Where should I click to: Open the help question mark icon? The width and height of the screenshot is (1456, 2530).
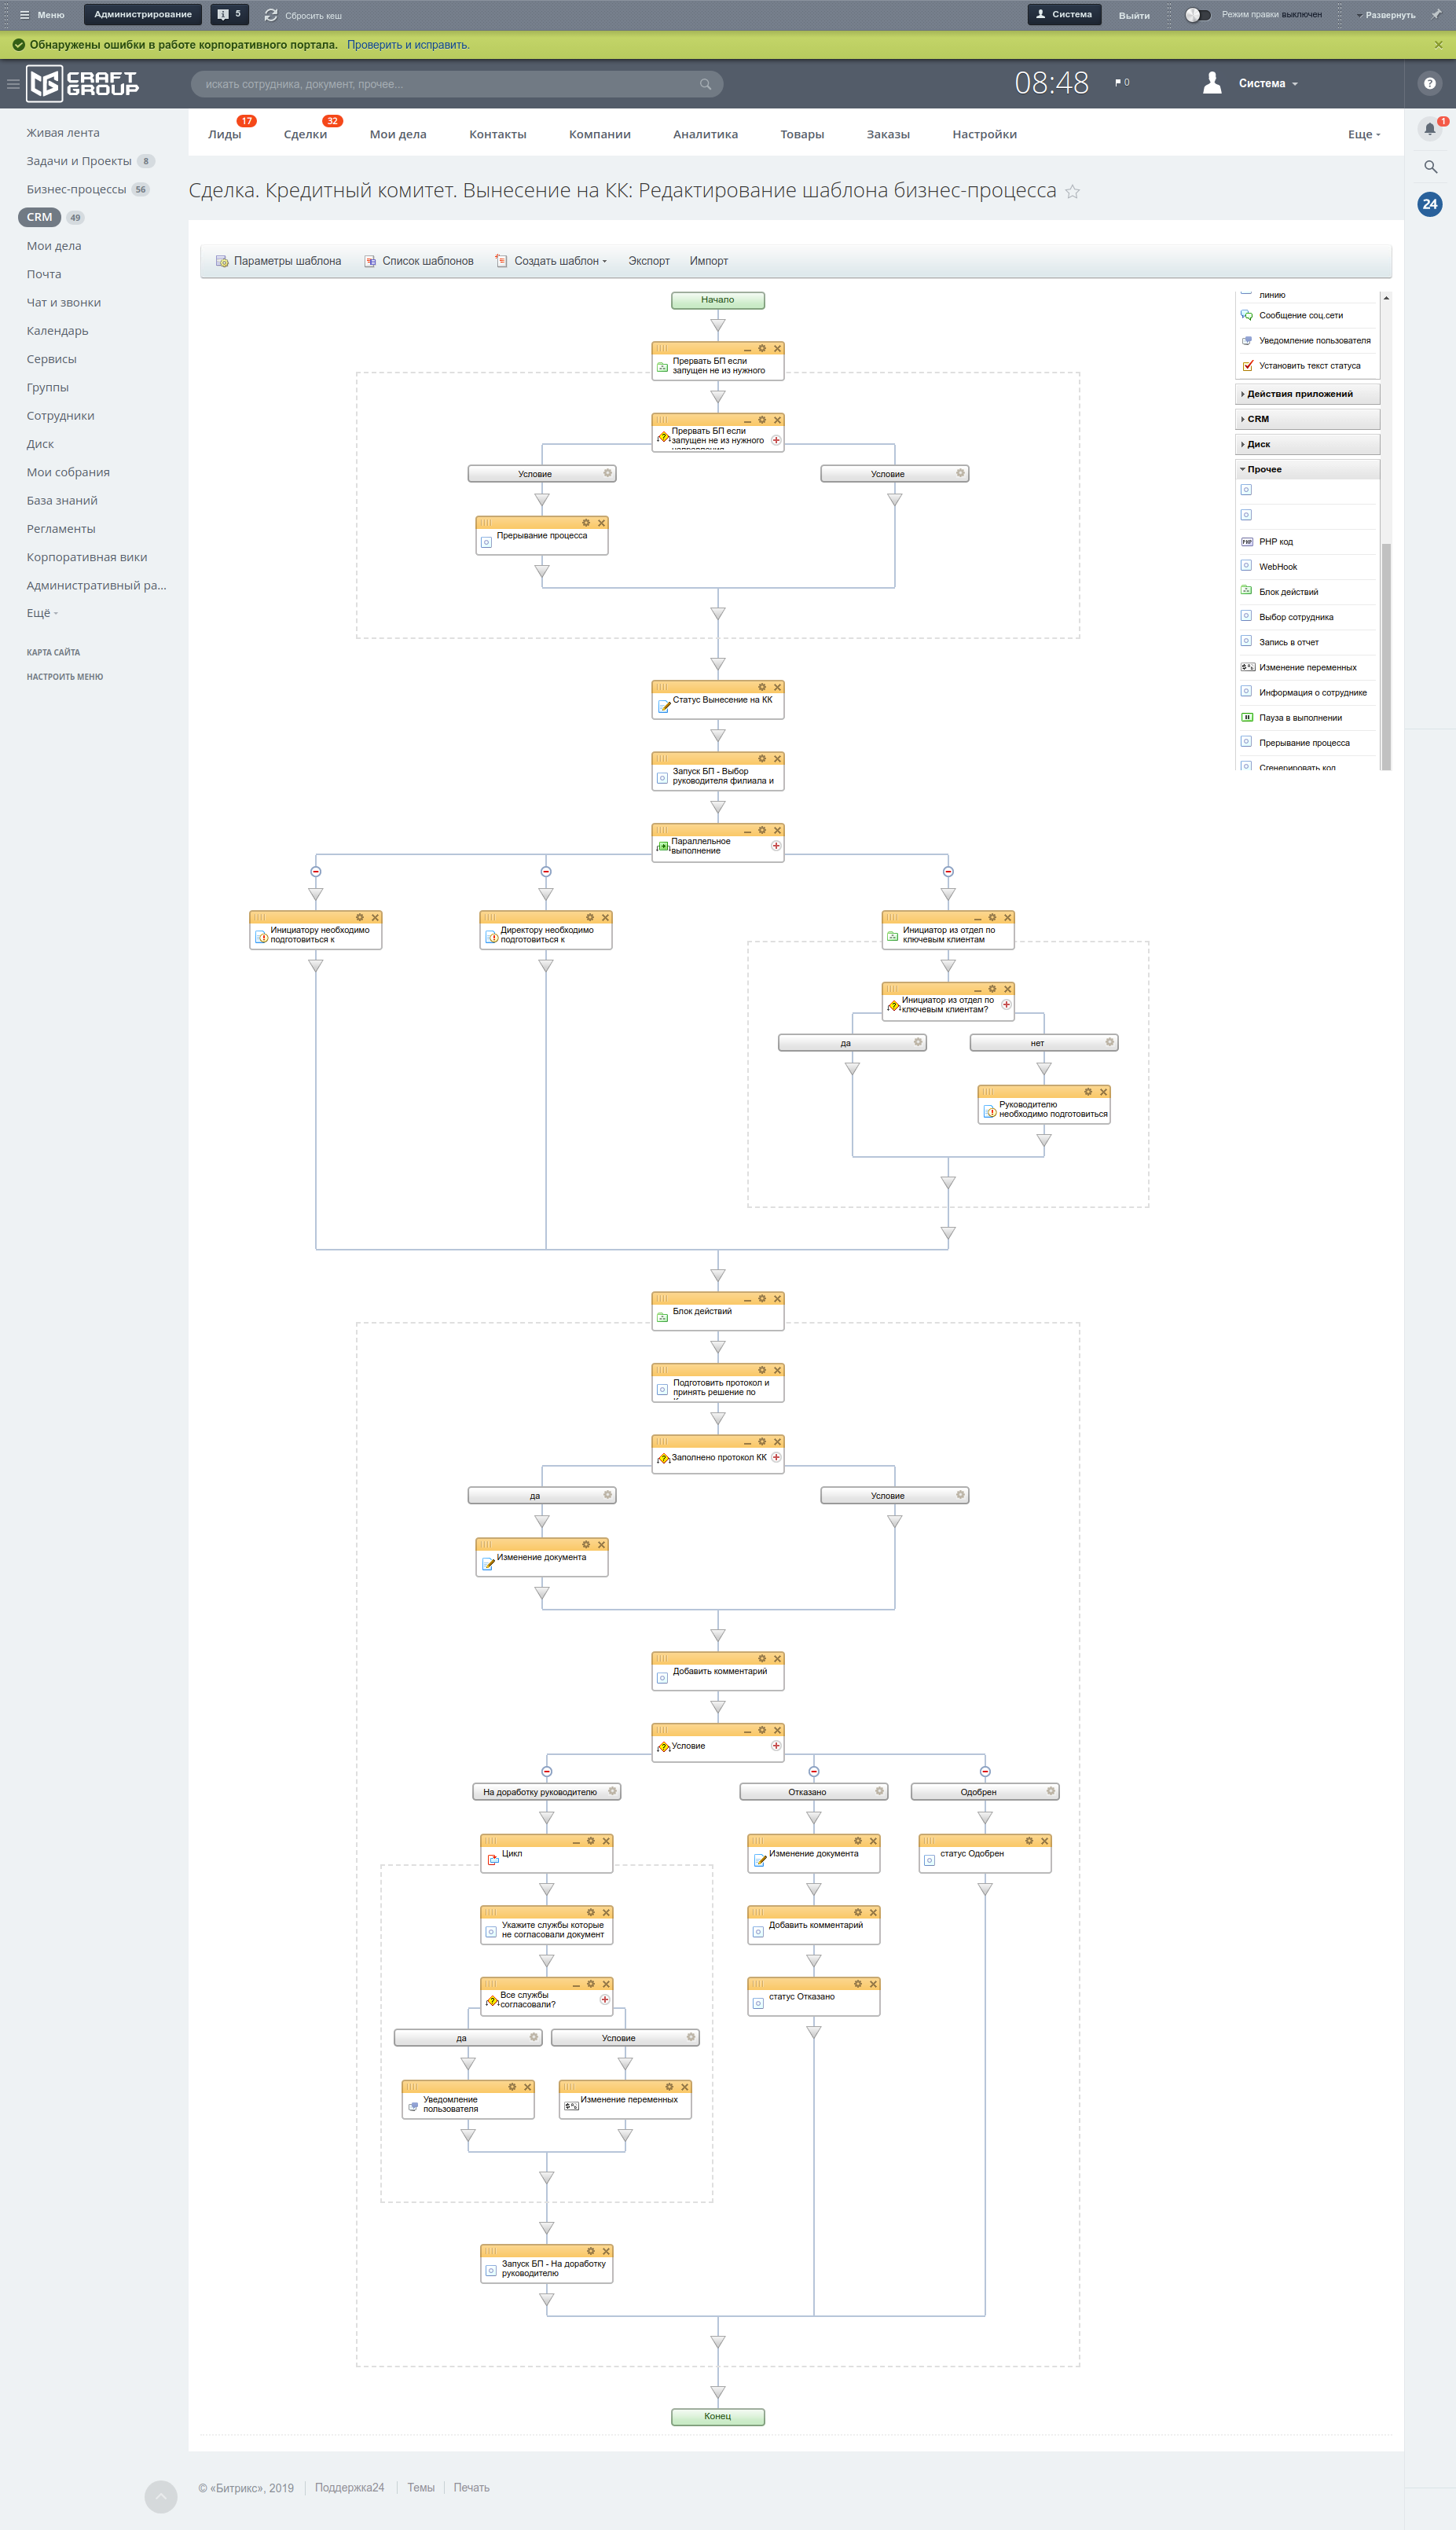pos(1429,84)
